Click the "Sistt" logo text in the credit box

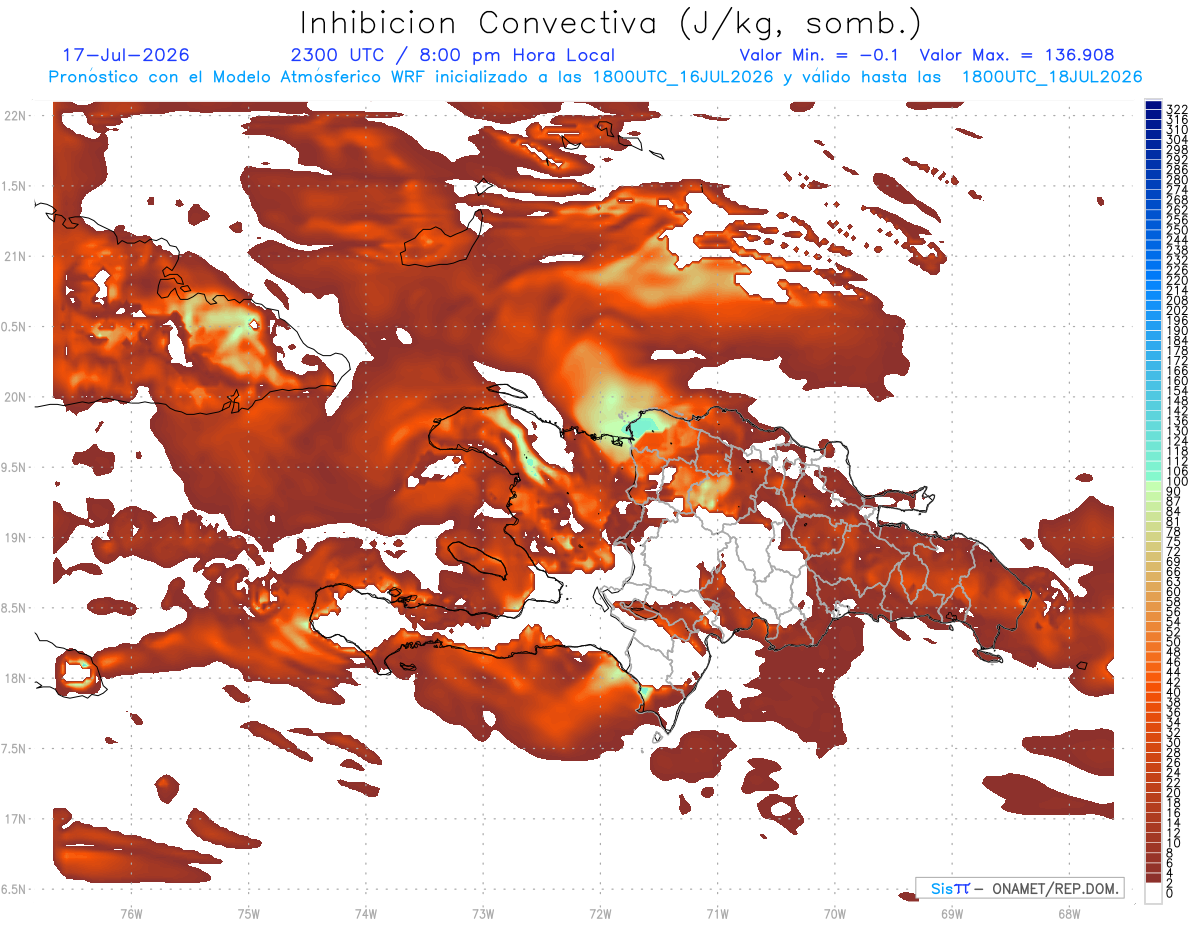950,888
